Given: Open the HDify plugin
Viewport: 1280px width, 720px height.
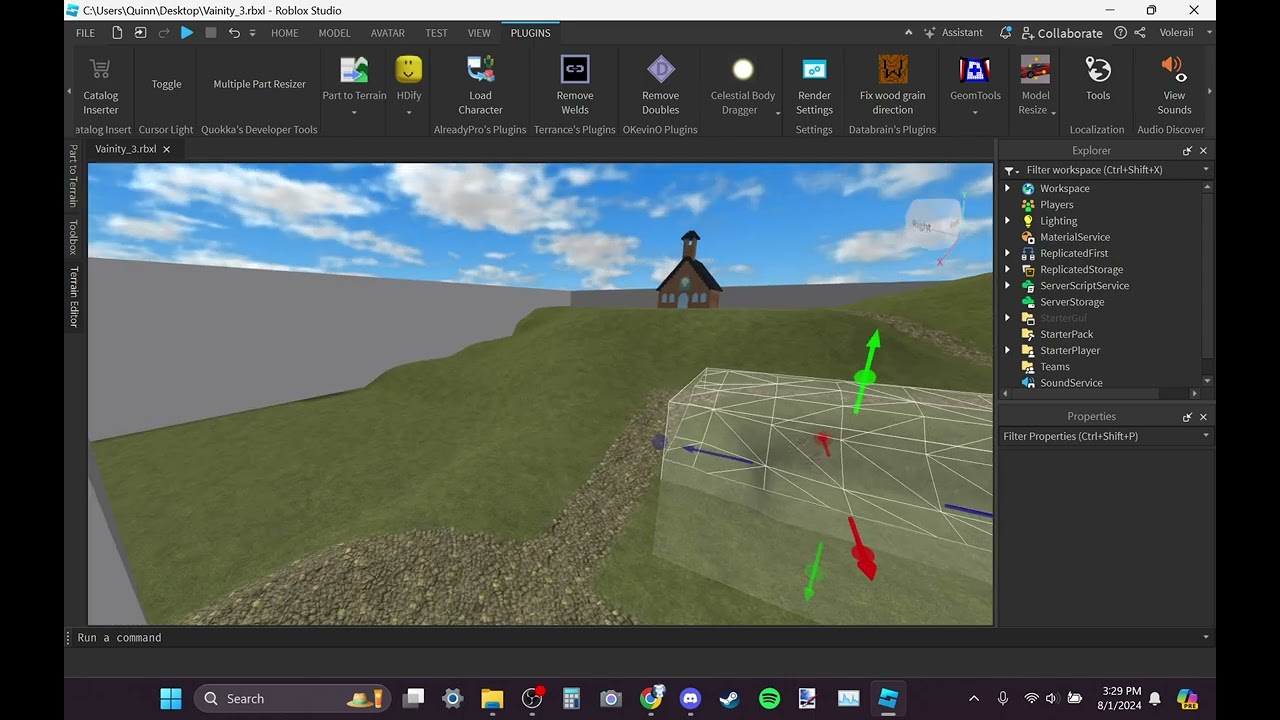Looking at the screenshot, I should (x=408, y=80).
